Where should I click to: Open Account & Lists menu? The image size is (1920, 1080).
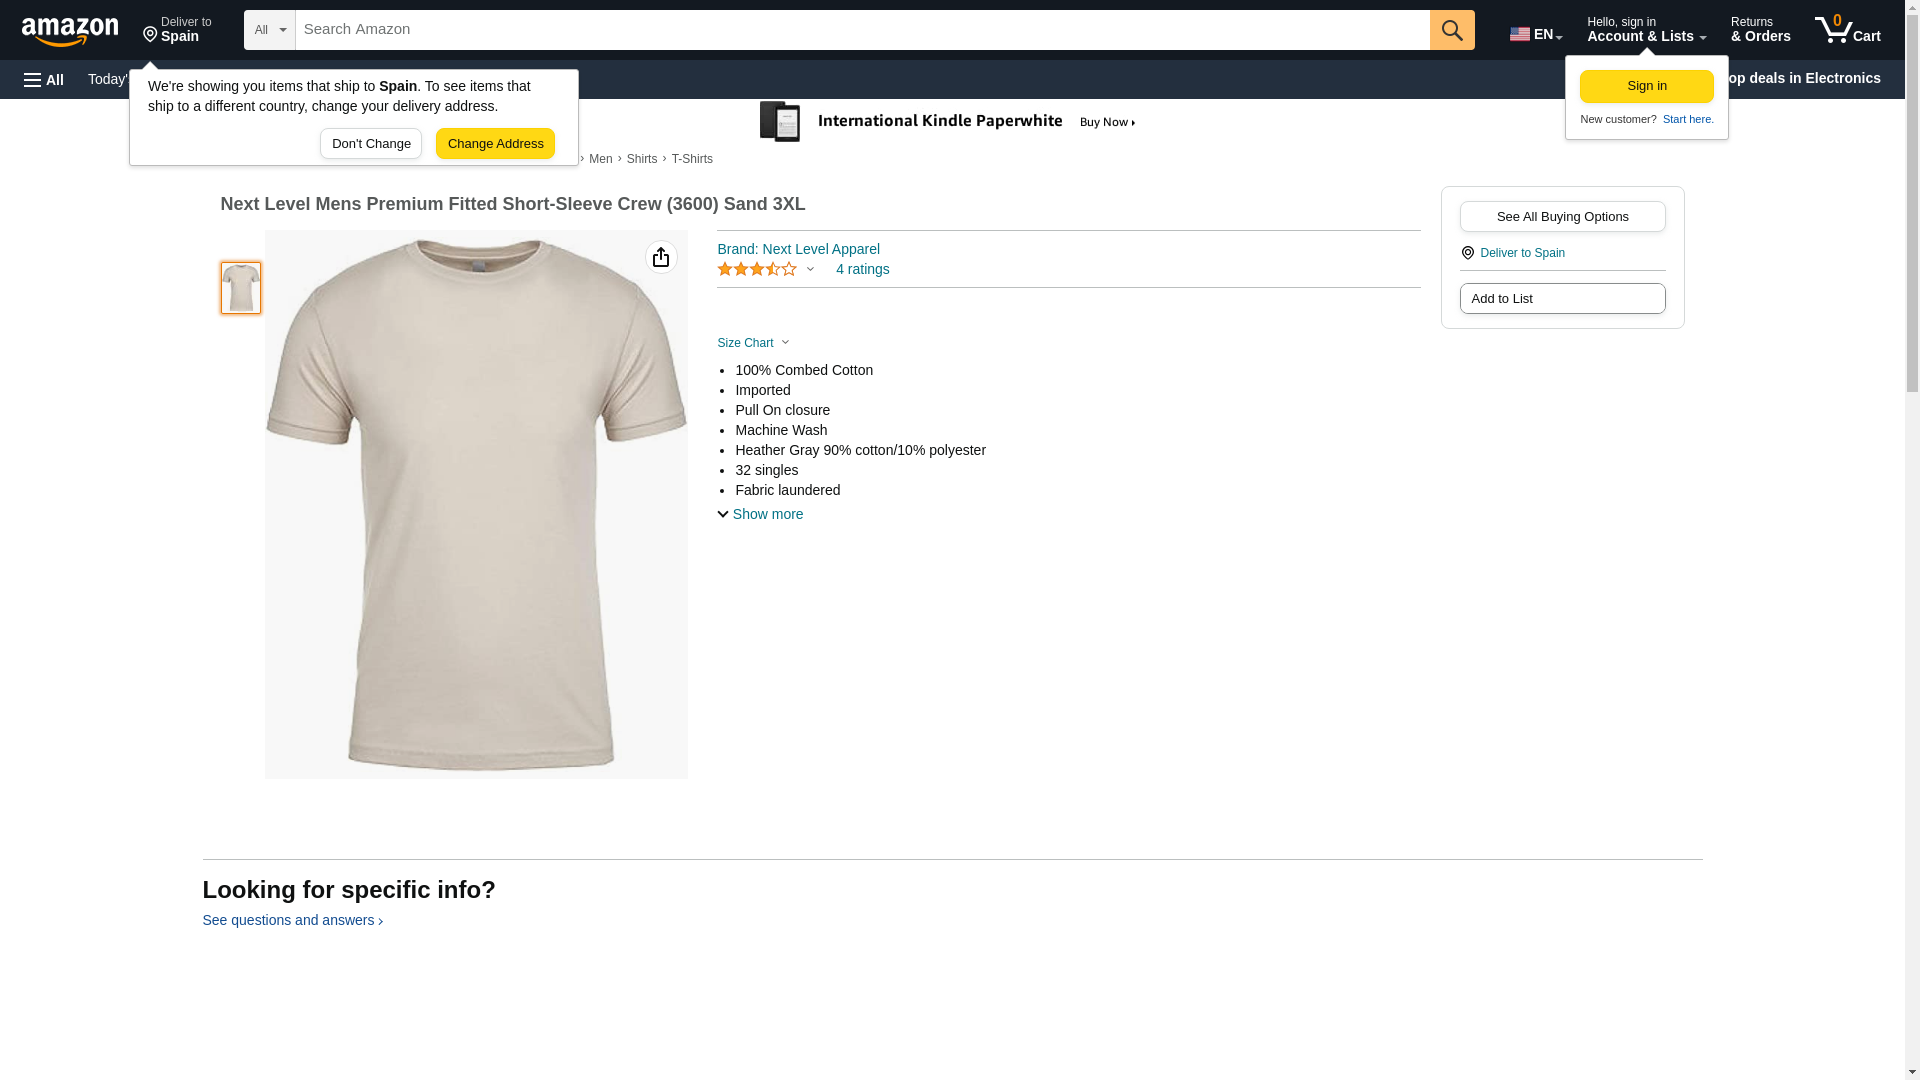point(1645,30)
